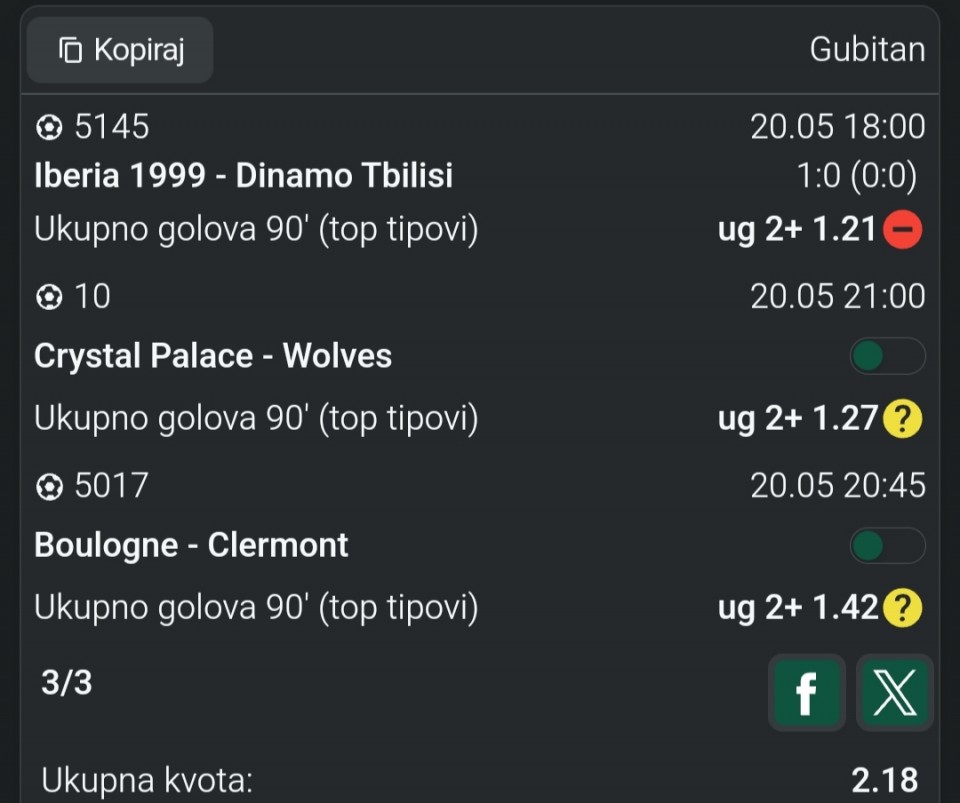Open Crystal Palace - Wolves match
960x803 pixels.
point(213,356)
